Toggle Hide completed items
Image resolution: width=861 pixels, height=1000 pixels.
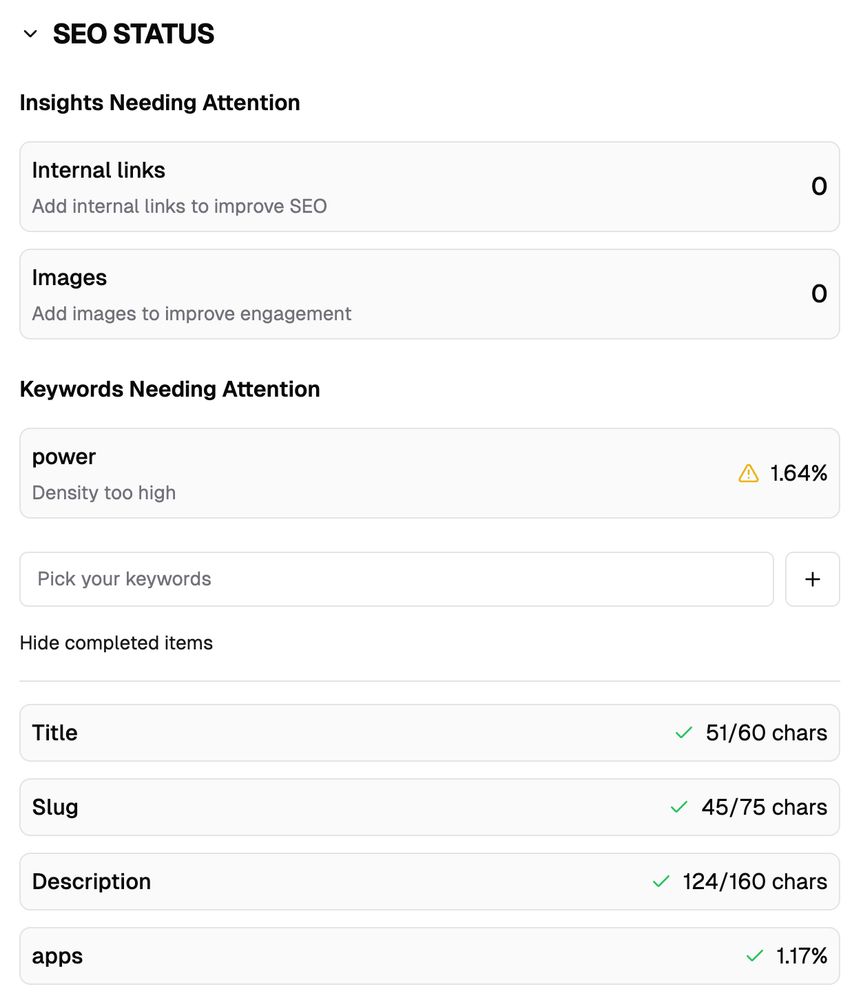click(x=116, y=643)
